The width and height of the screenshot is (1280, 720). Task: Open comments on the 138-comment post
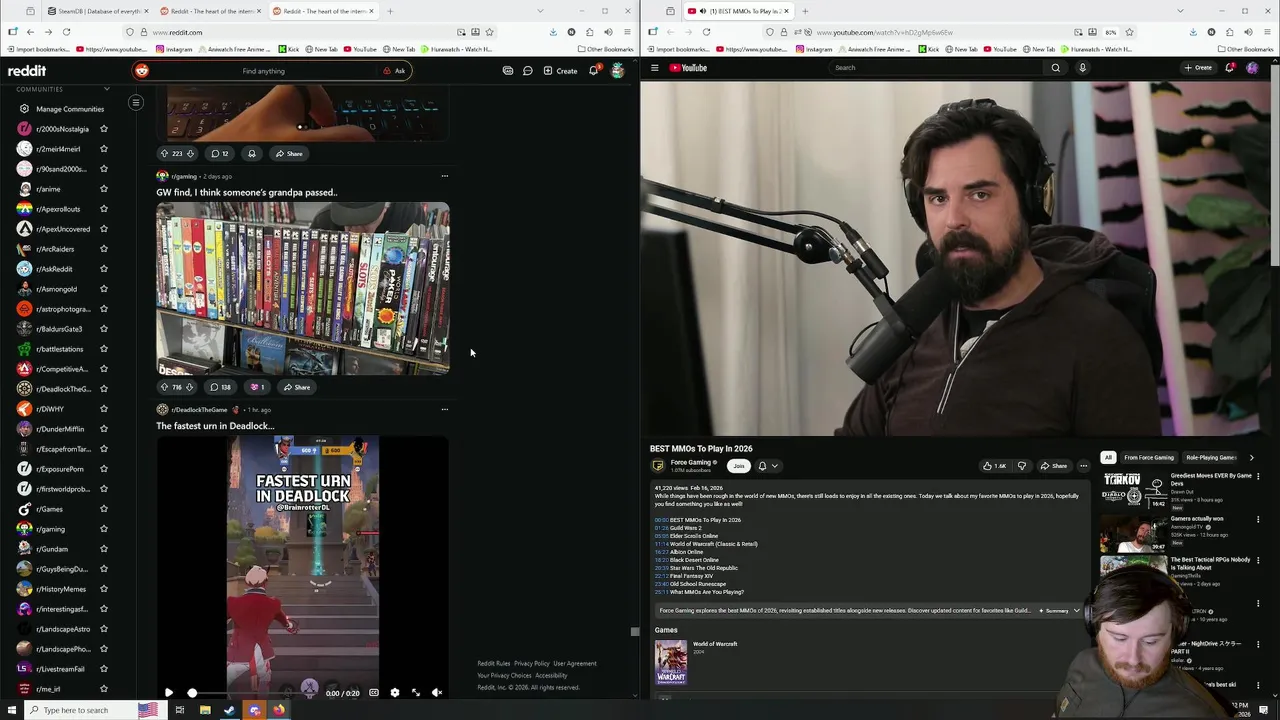tap(220, 387)
